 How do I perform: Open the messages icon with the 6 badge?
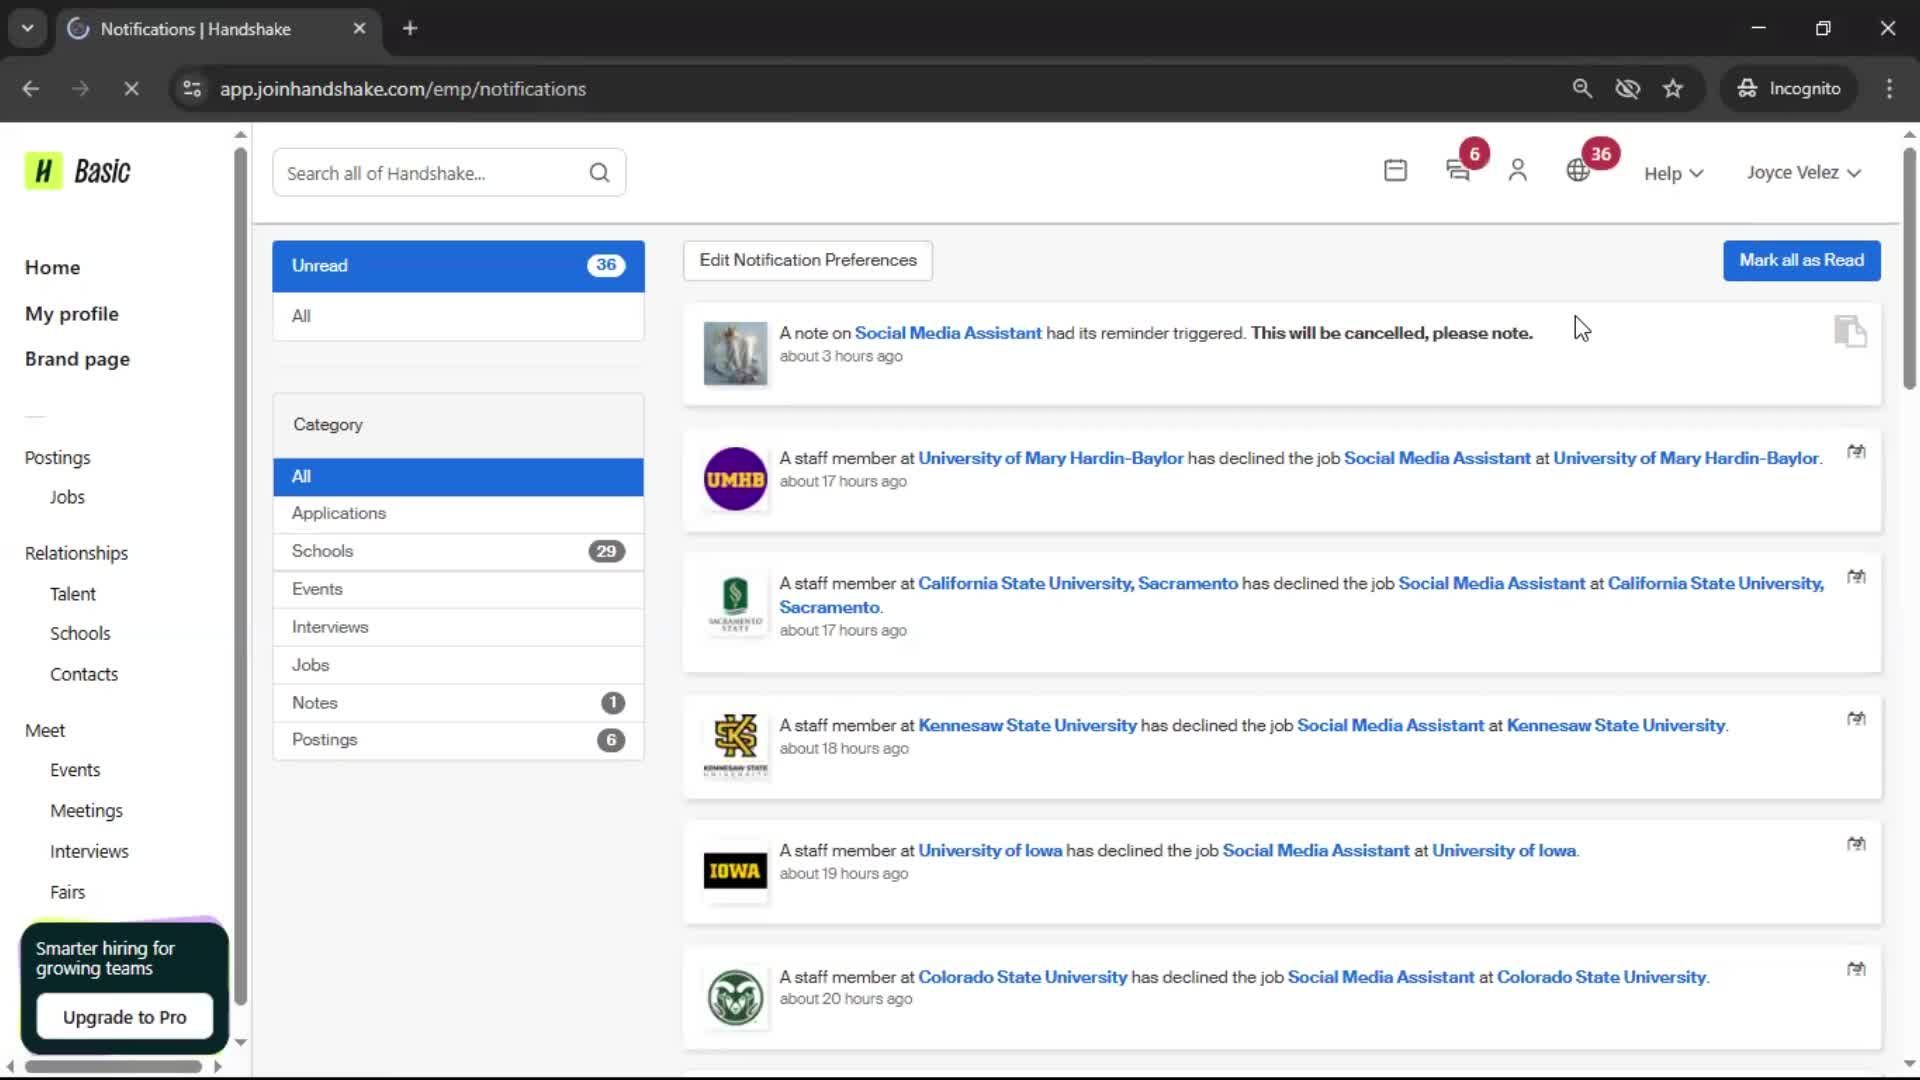pyautogui.click(x=1458, y=171)
